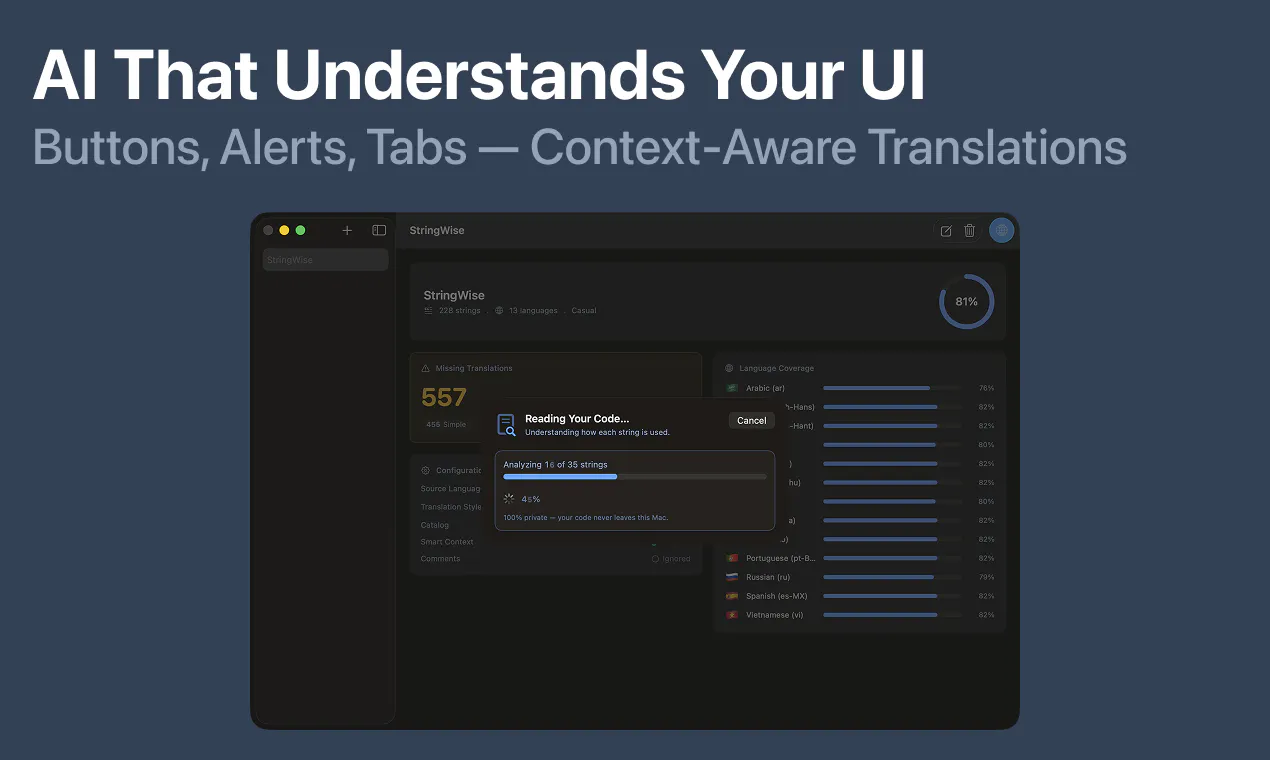Screen dimensions: 1270x760
Task: Click the "Missing Translations" heading
Action: tap(474, 368)
